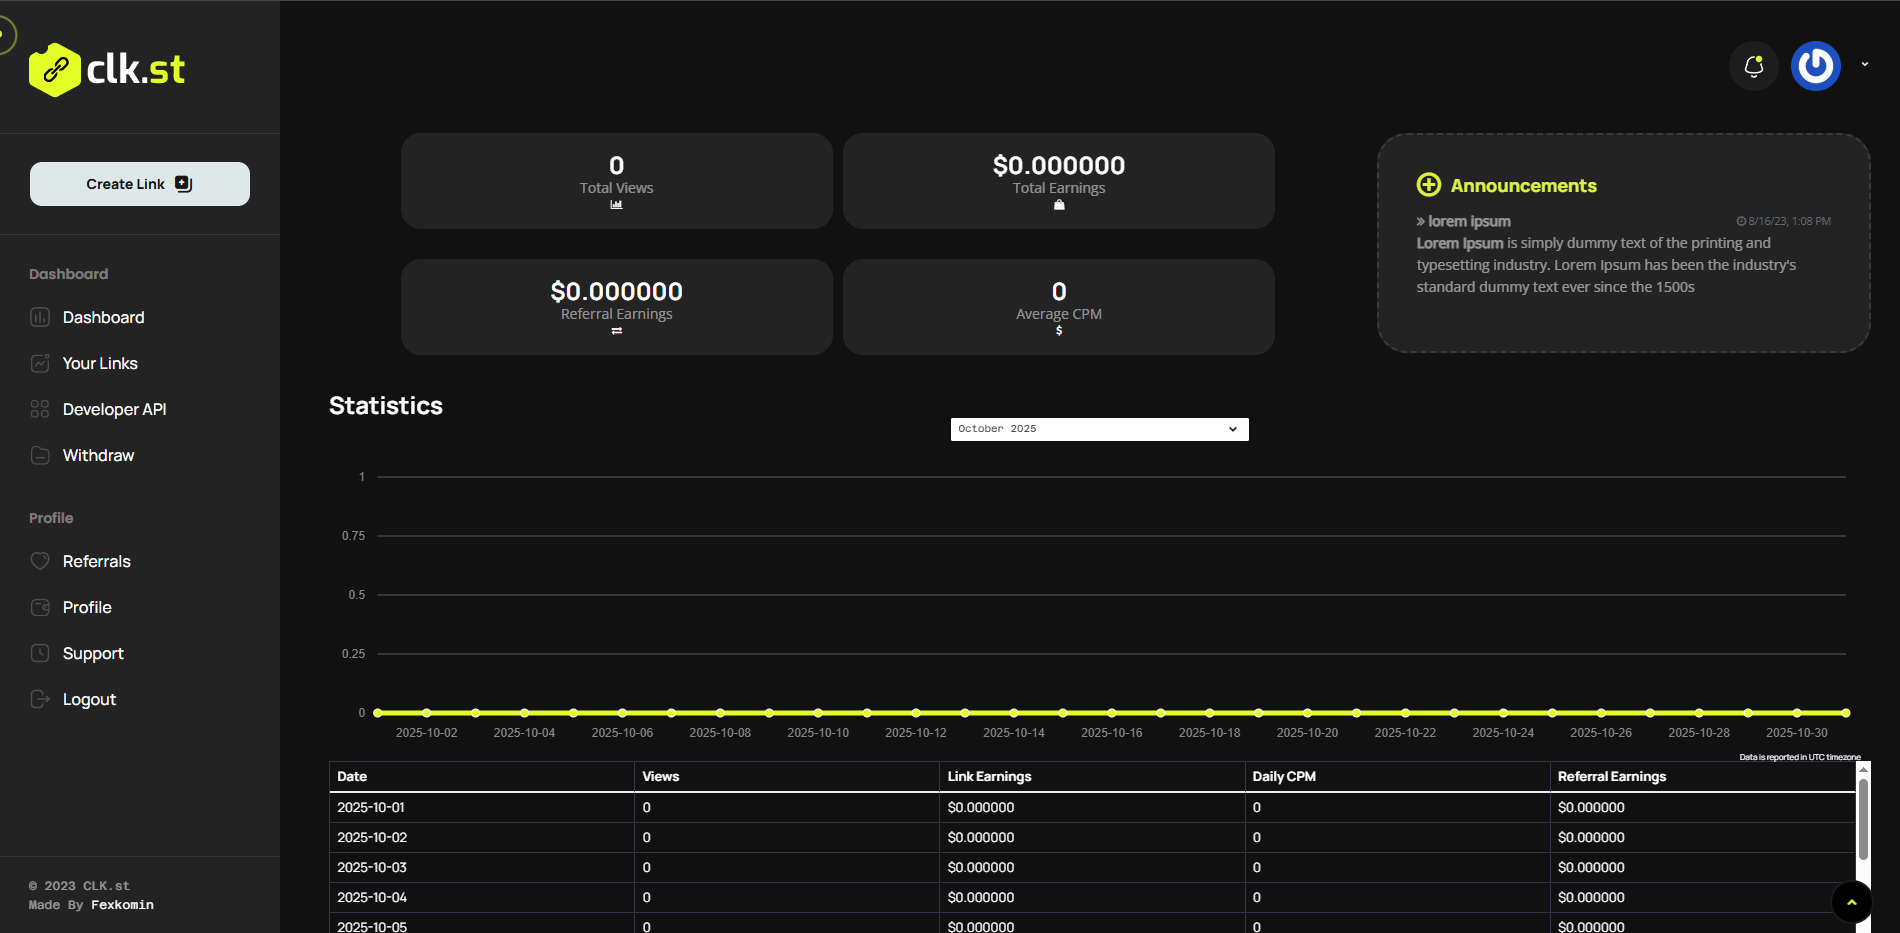
Task: Click the scroll-to-top arrow button
Action: [x=1851, y=902]
